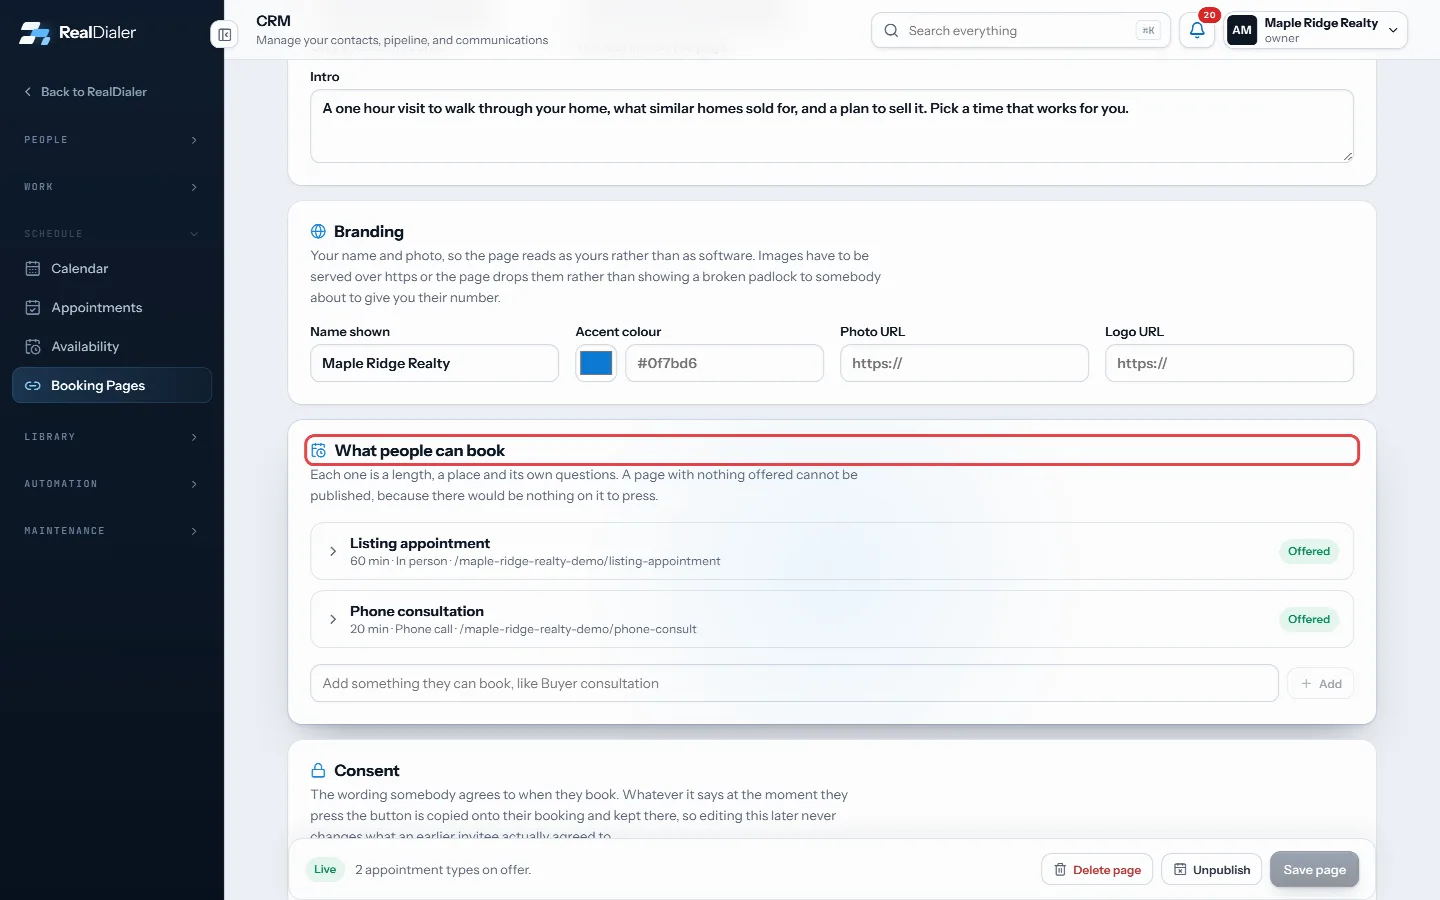Click the Name shown input field

point(434,363)
